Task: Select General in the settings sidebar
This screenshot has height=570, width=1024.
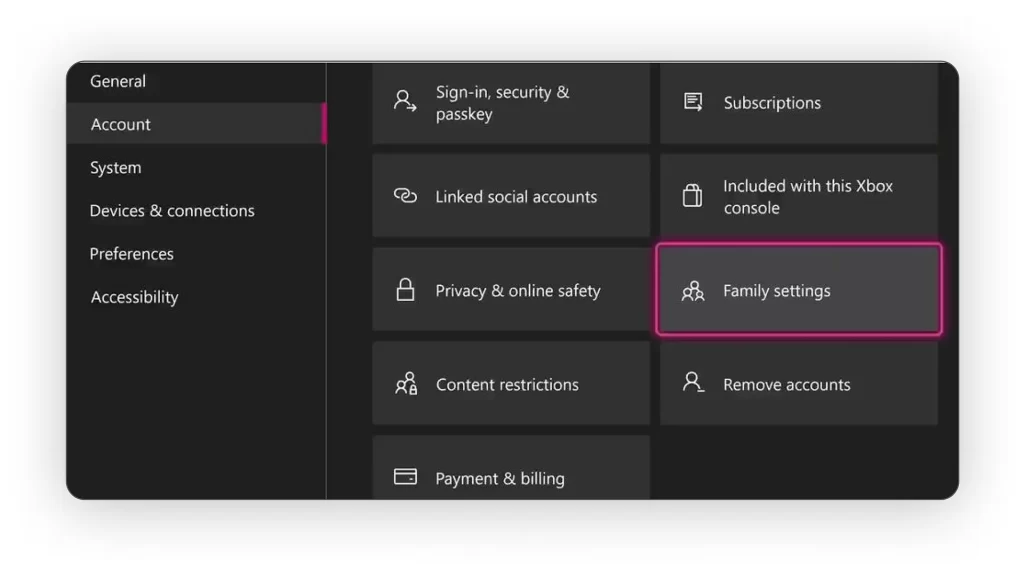Action: point(118,82)
